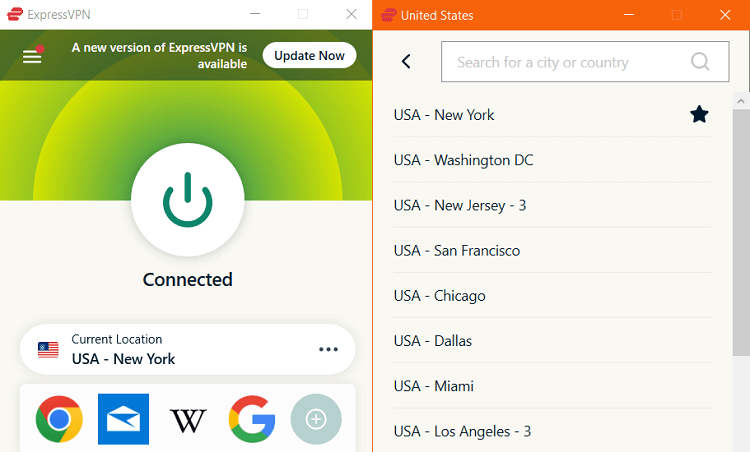Viewport: 750px width, 452px height.
Task: Select USA - Chicago location
Action: tap(552, 296)
